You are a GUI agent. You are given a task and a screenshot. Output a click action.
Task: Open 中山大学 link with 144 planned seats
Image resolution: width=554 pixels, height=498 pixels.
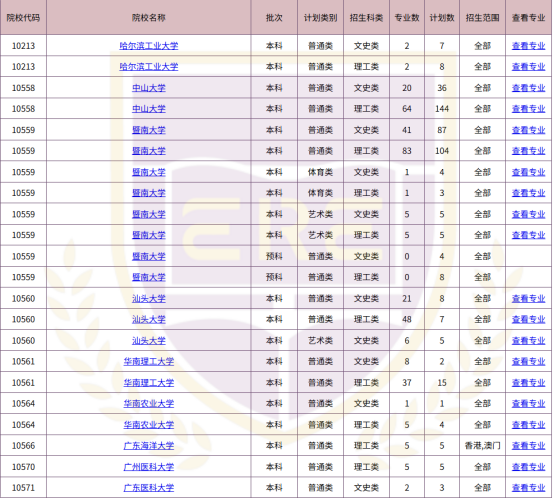(x=149, y=109)
